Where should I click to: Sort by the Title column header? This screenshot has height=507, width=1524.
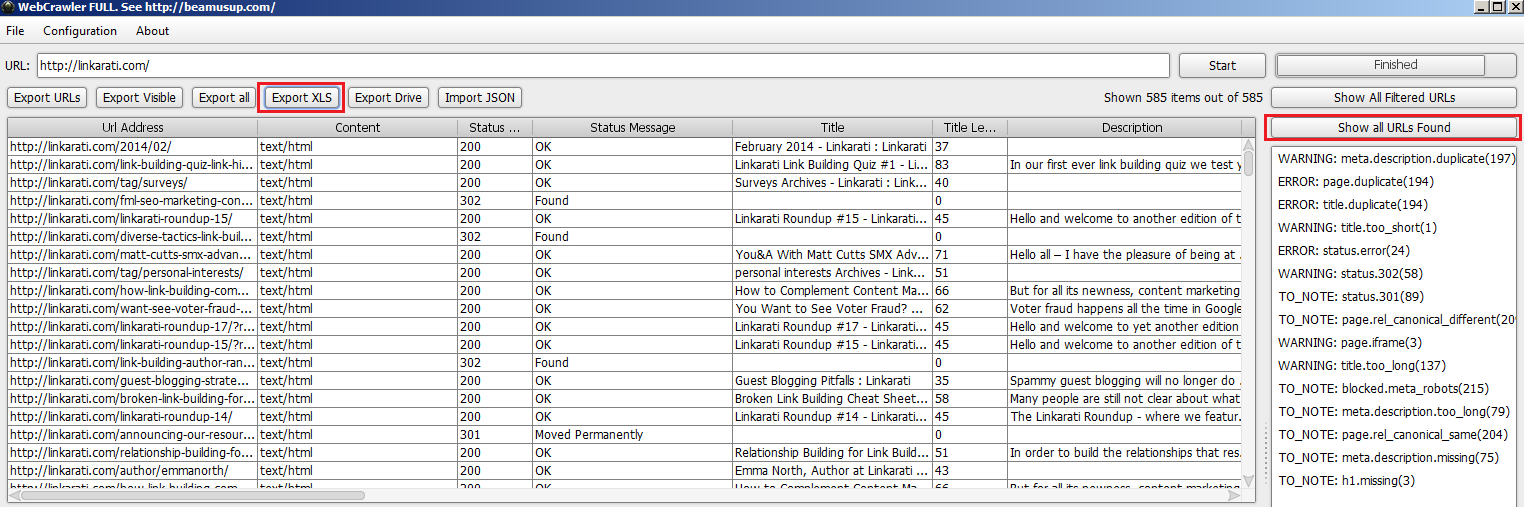[832, 128]
